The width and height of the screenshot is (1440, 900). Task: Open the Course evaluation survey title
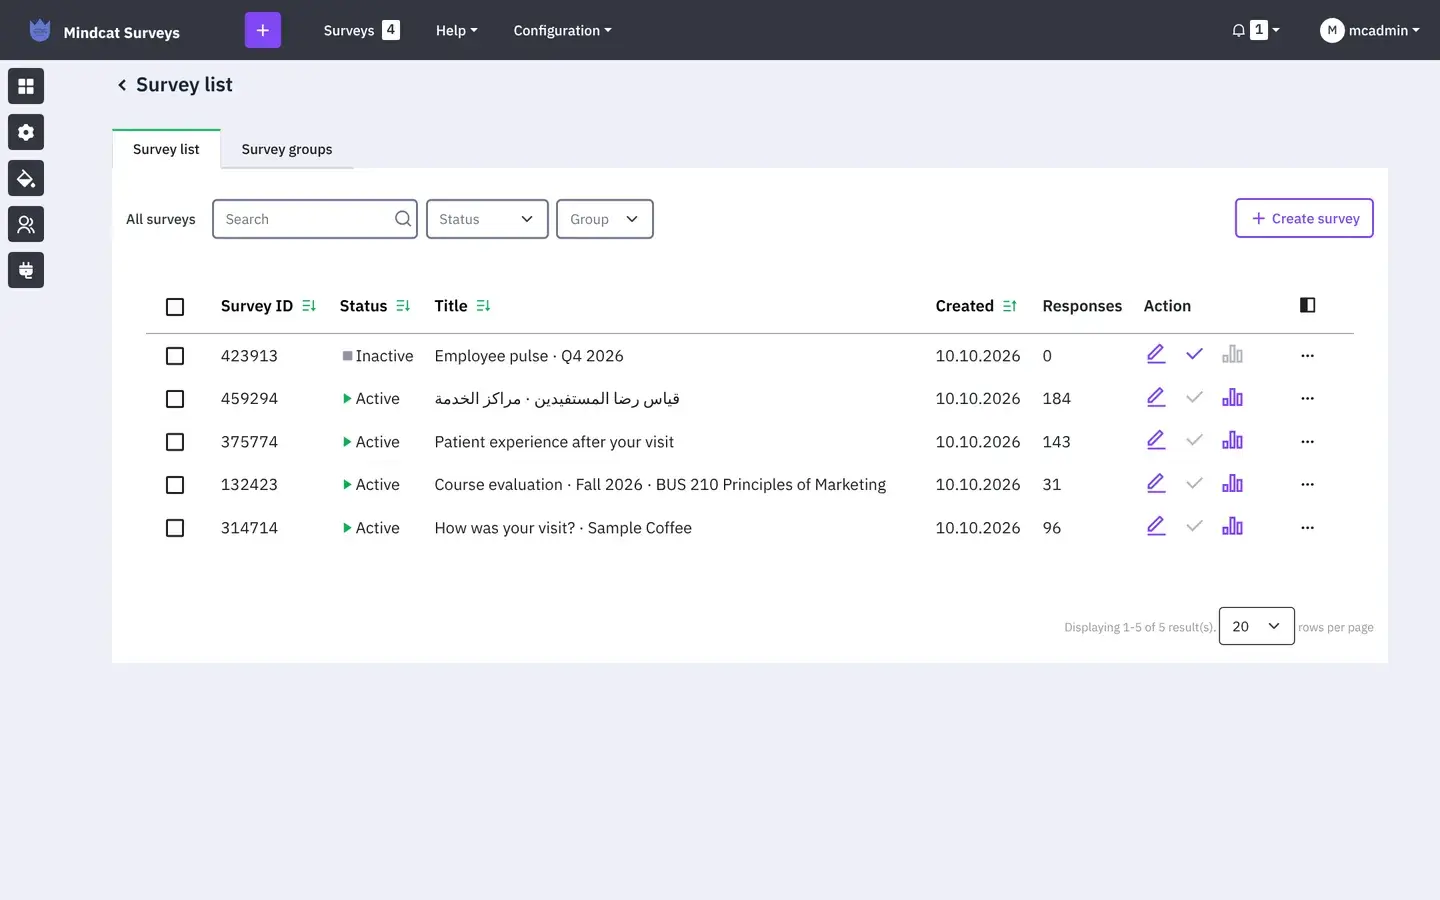click(660, 484)
